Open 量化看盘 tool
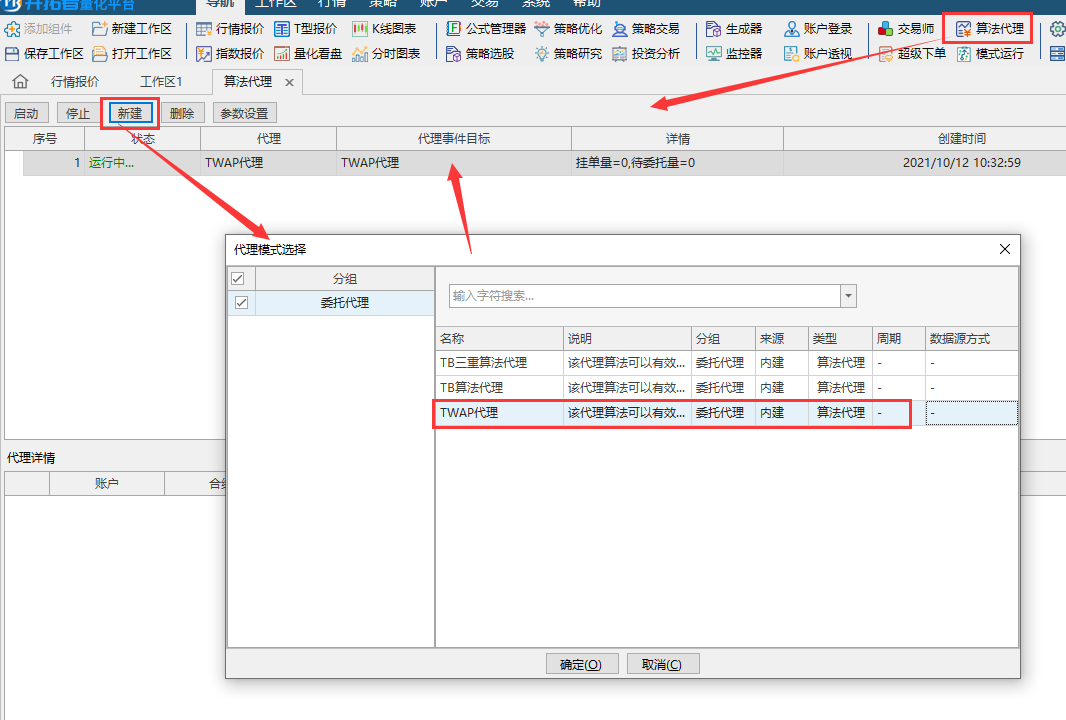The width and height of the screenshot is (1066, 720). pyautogui.click(x=307, y=53)
